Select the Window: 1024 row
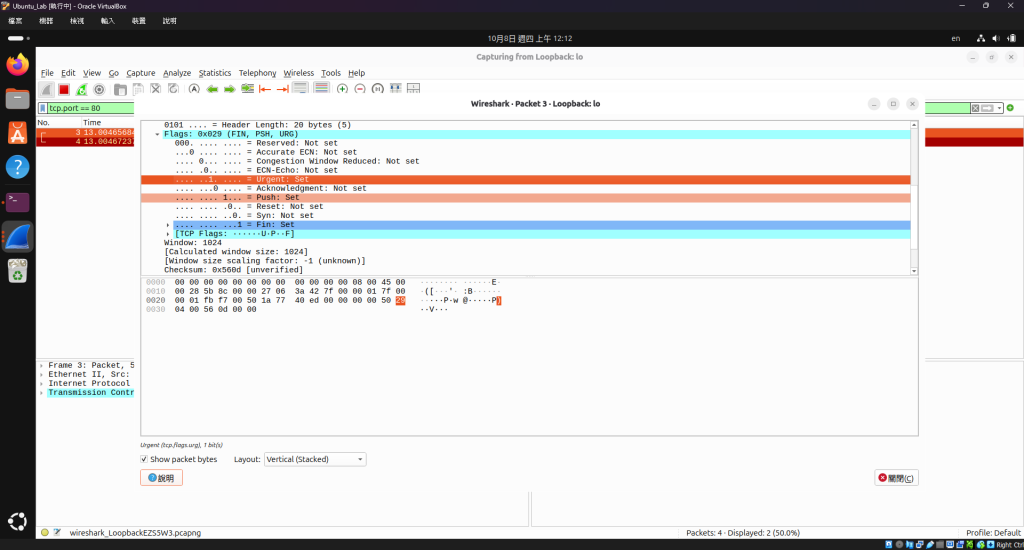 (x=526, y=243)
